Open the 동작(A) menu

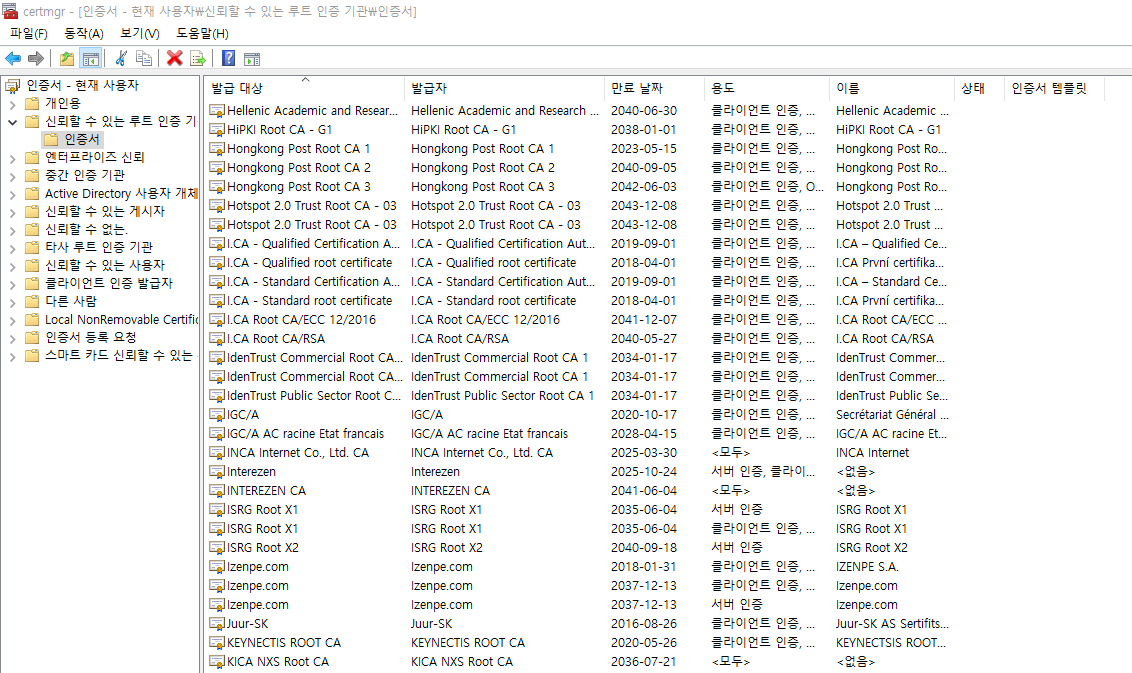click(84, 33)
